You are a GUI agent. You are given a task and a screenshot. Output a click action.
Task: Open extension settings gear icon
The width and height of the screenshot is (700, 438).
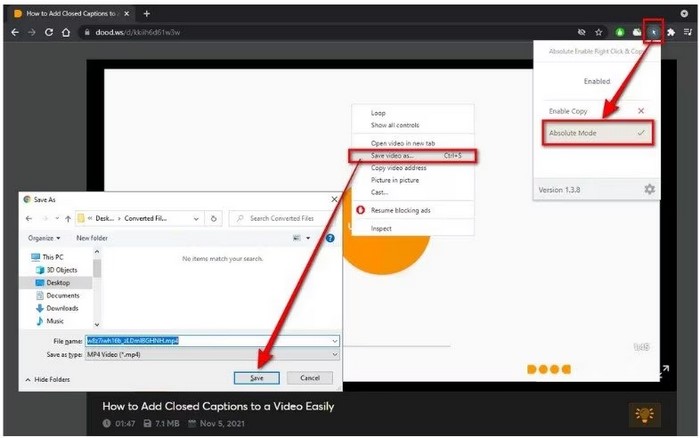pyautogui.click(x=649, y=189)
